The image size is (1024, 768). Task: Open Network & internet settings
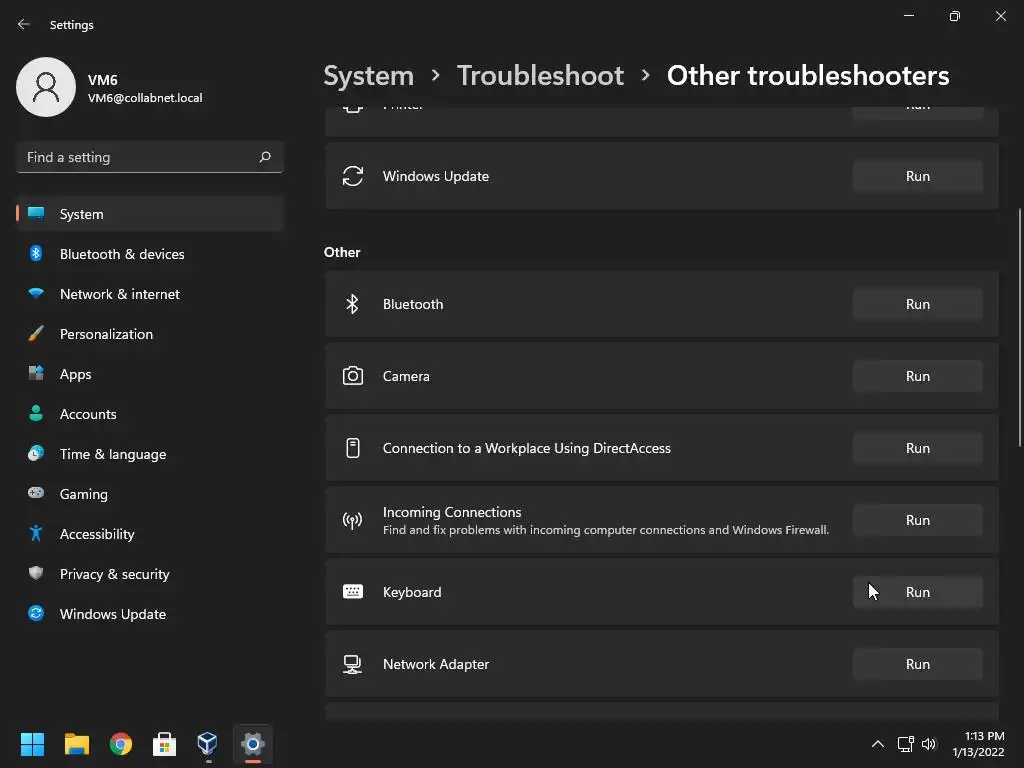click(150, 294)
